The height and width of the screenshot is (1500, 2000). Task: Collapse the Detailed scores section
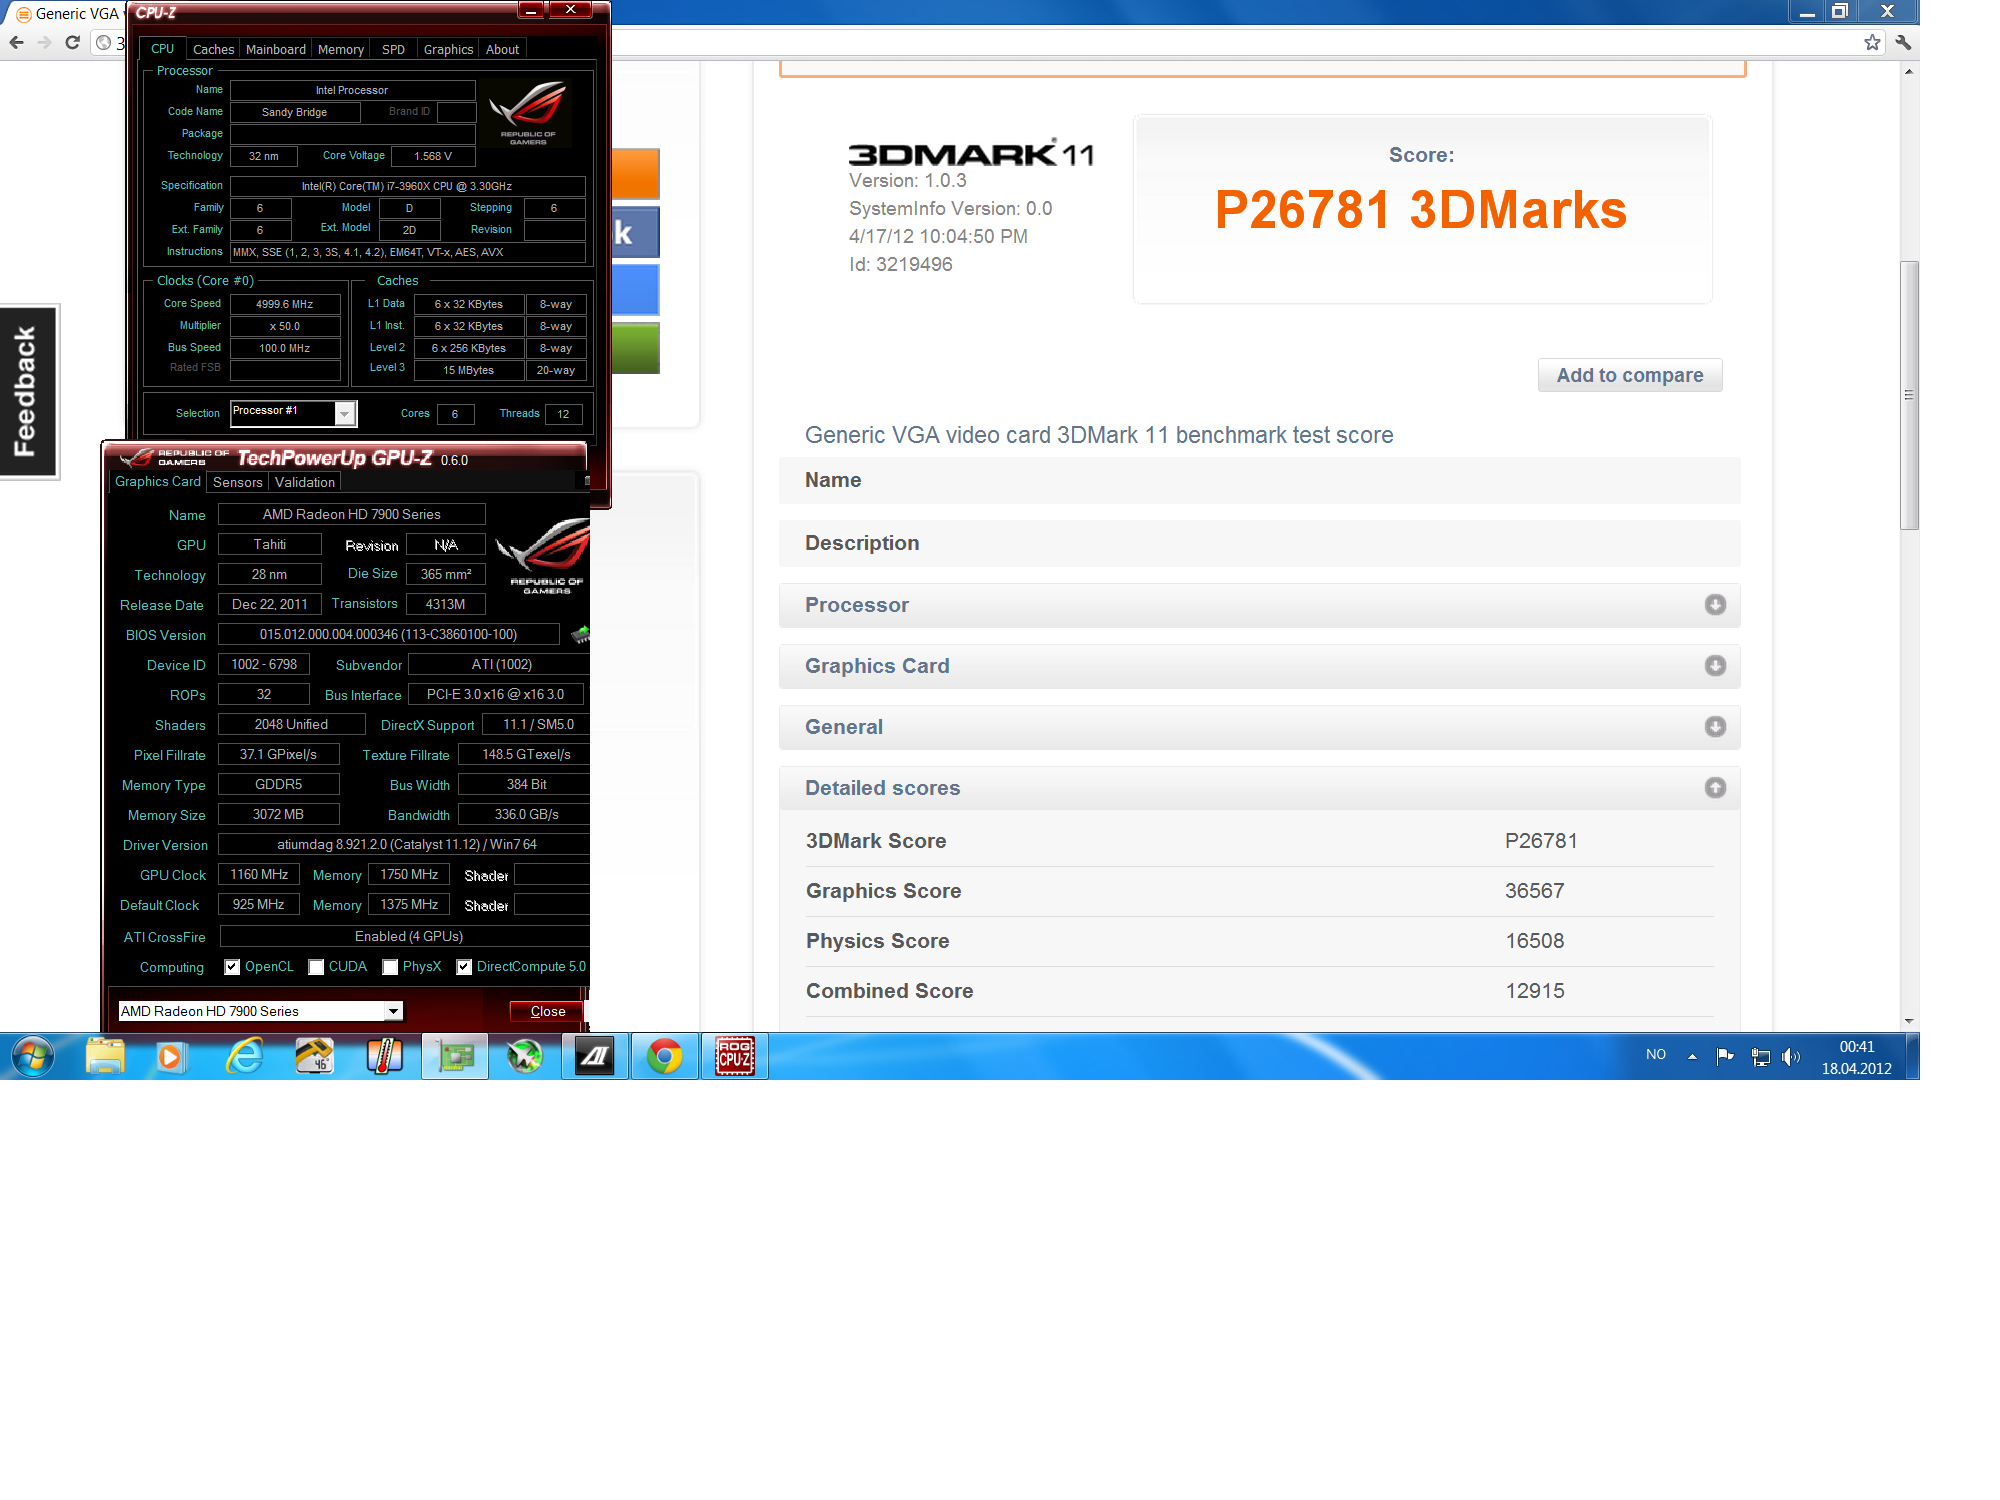(x=1259, y=788)
